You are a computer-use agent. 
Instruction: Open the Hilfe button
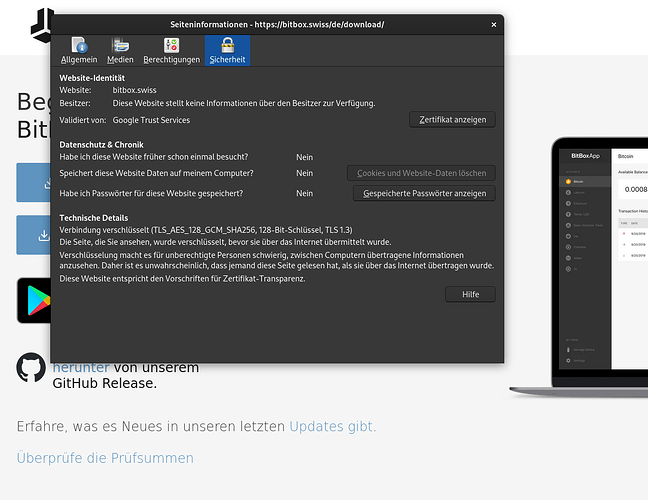click(470, 294)
